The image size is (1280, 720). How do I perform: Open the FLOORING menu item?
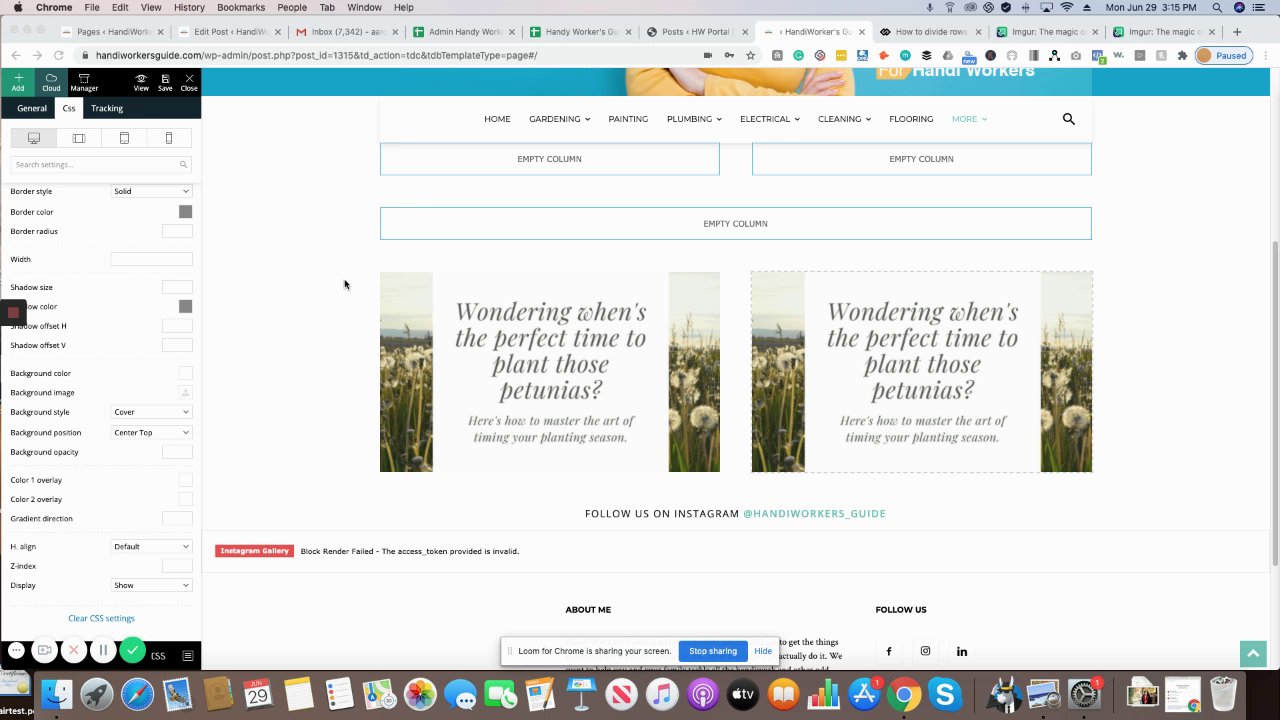point(911,119)
